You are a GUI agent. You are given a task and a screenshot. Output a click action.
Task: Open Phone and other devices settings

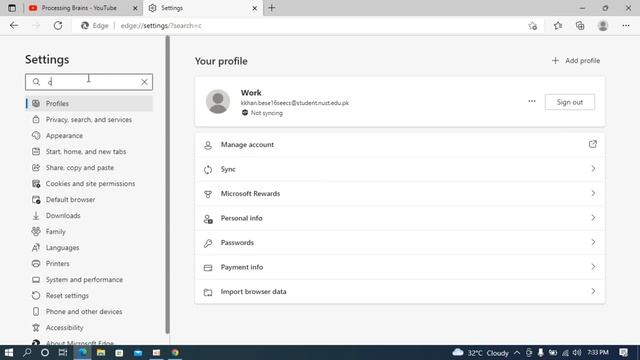click(89, 311)
